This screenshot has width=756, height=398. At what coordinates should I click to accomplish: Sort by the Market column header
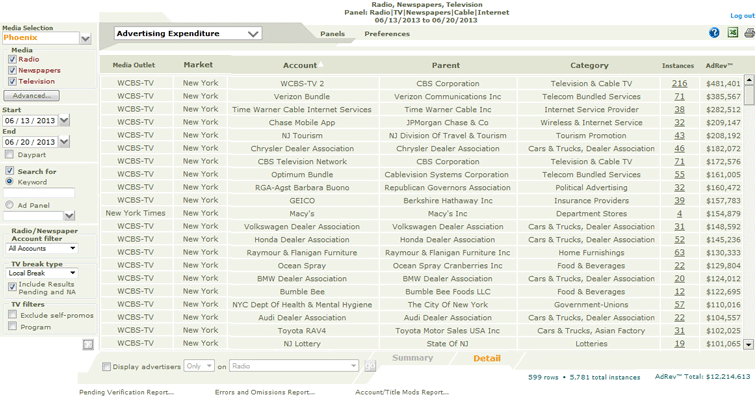click(x=198, y=65)
